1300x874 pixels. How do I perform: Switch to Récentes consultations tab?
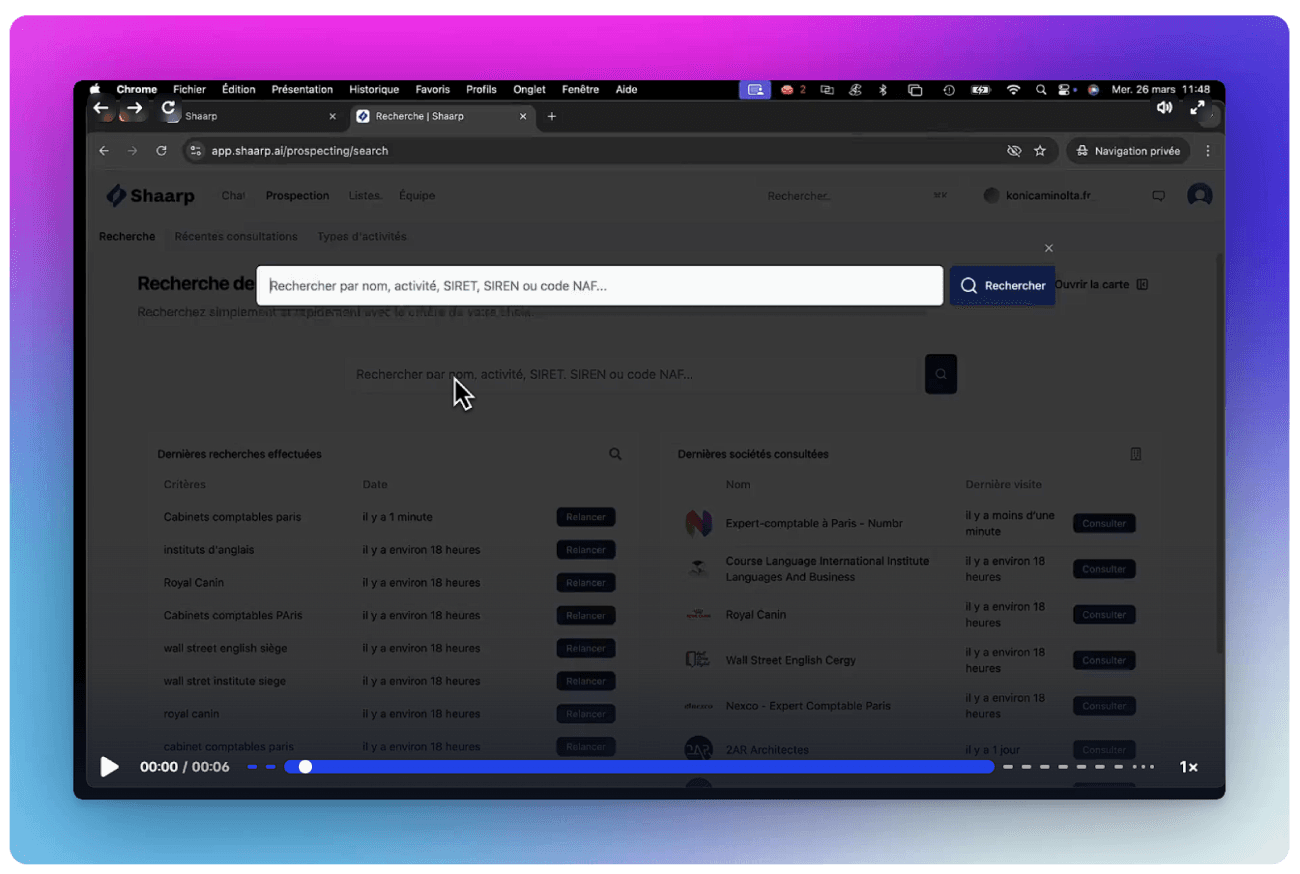click(x=236, y=237)
